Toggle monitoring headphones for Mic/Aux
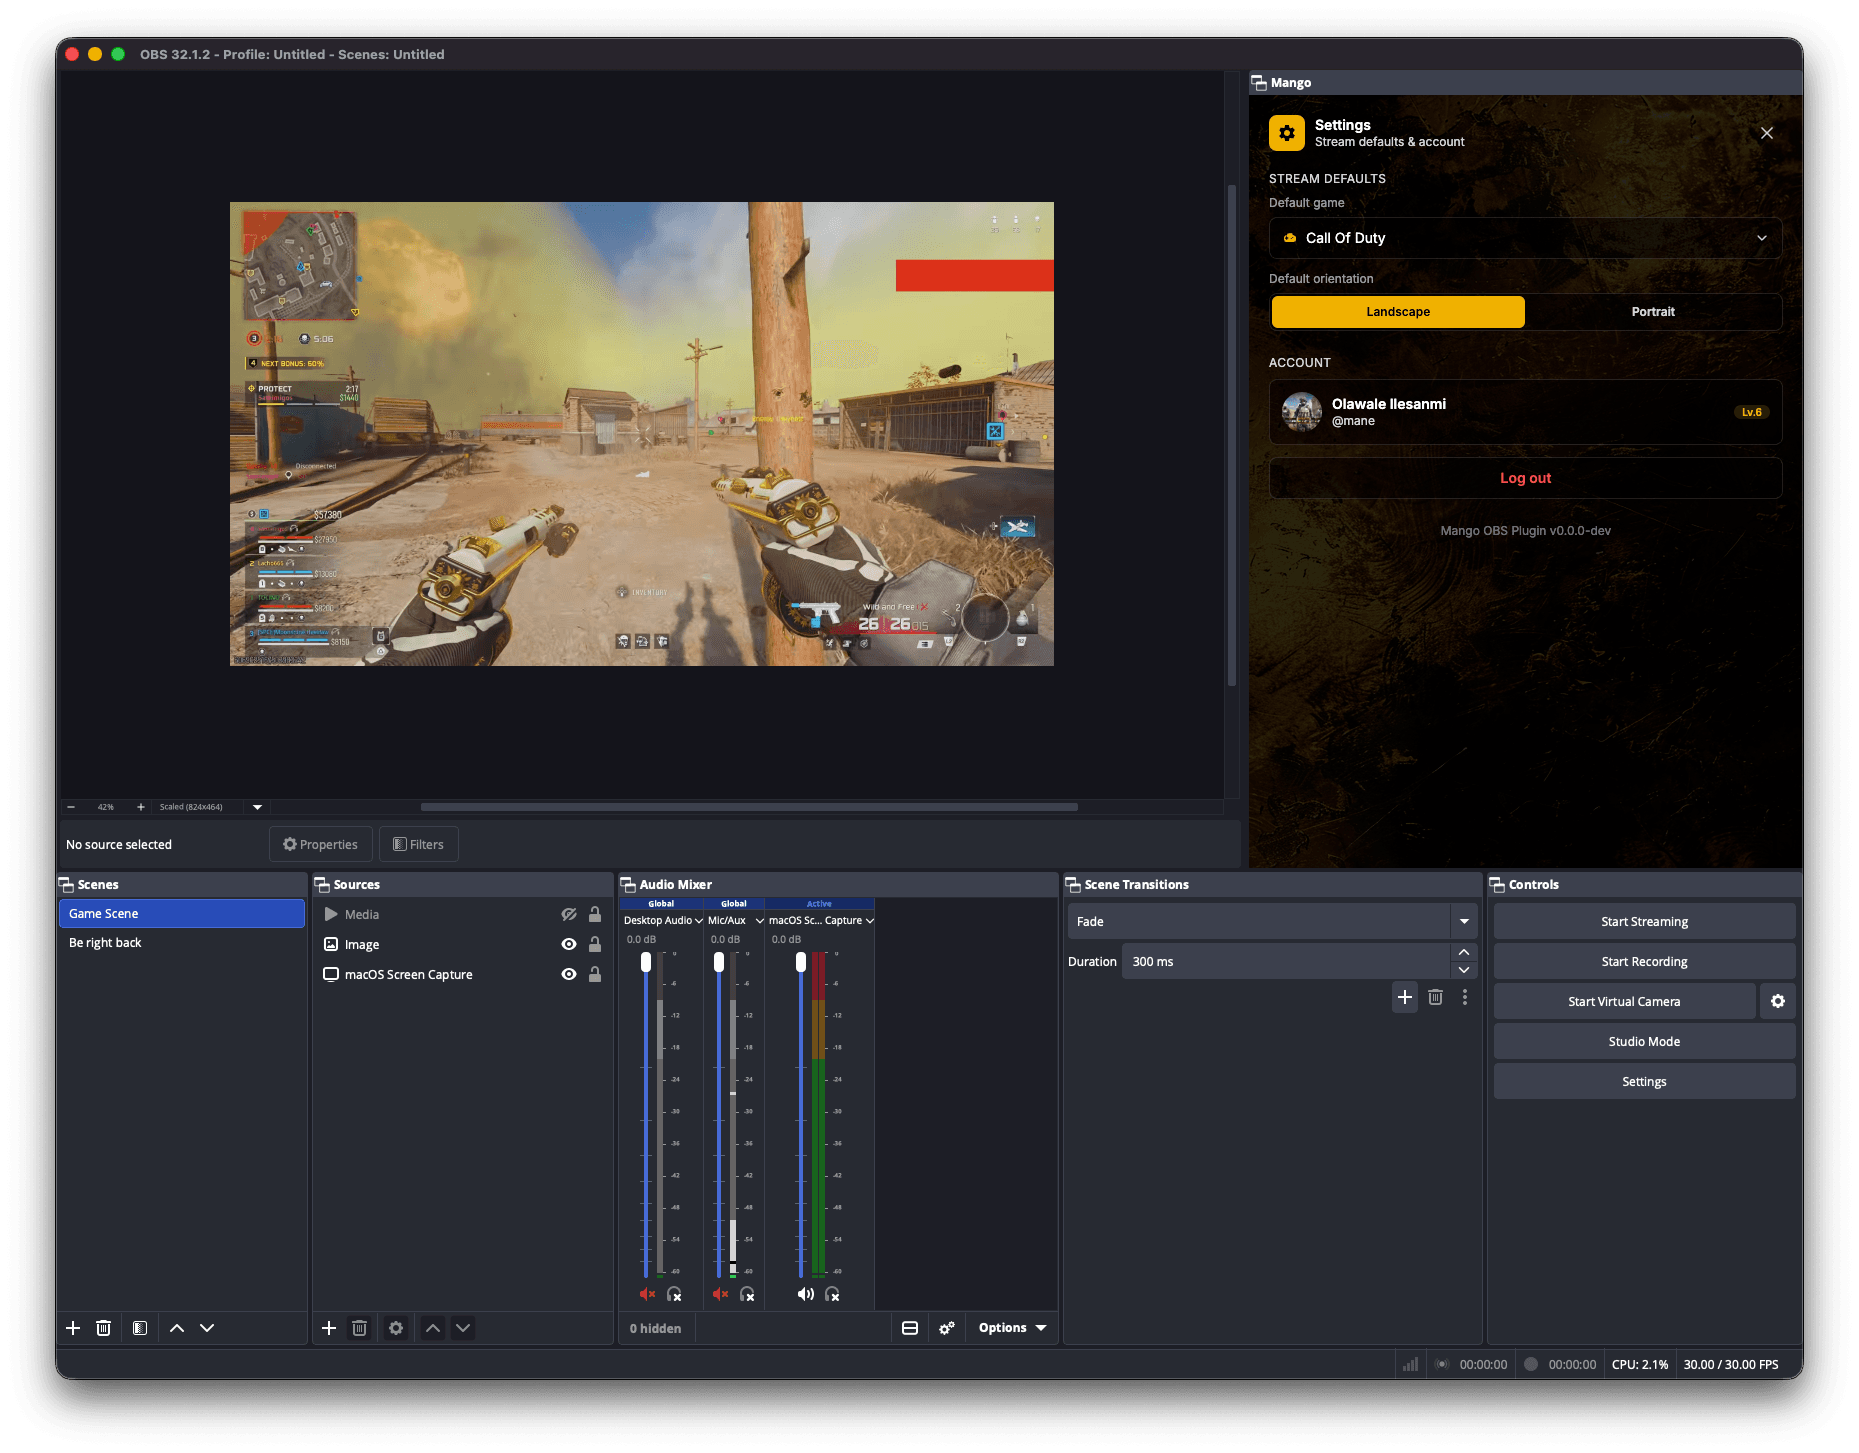Image resolution: width=1859 pixels, height=1453 pixels. click(x=747, y=1294)
